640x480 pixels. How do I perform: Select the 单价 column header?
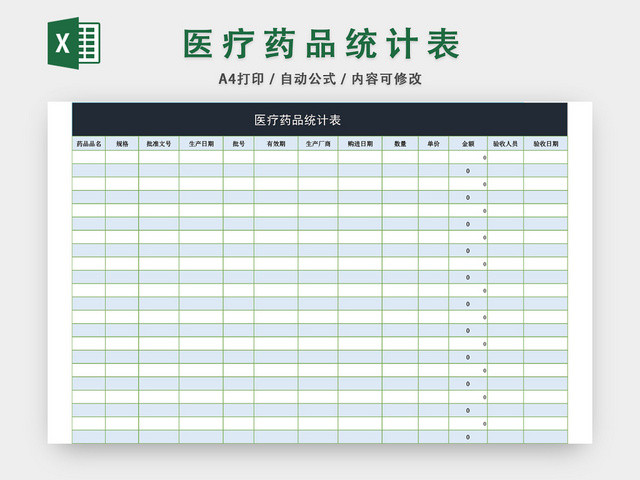tap(433, 144)
